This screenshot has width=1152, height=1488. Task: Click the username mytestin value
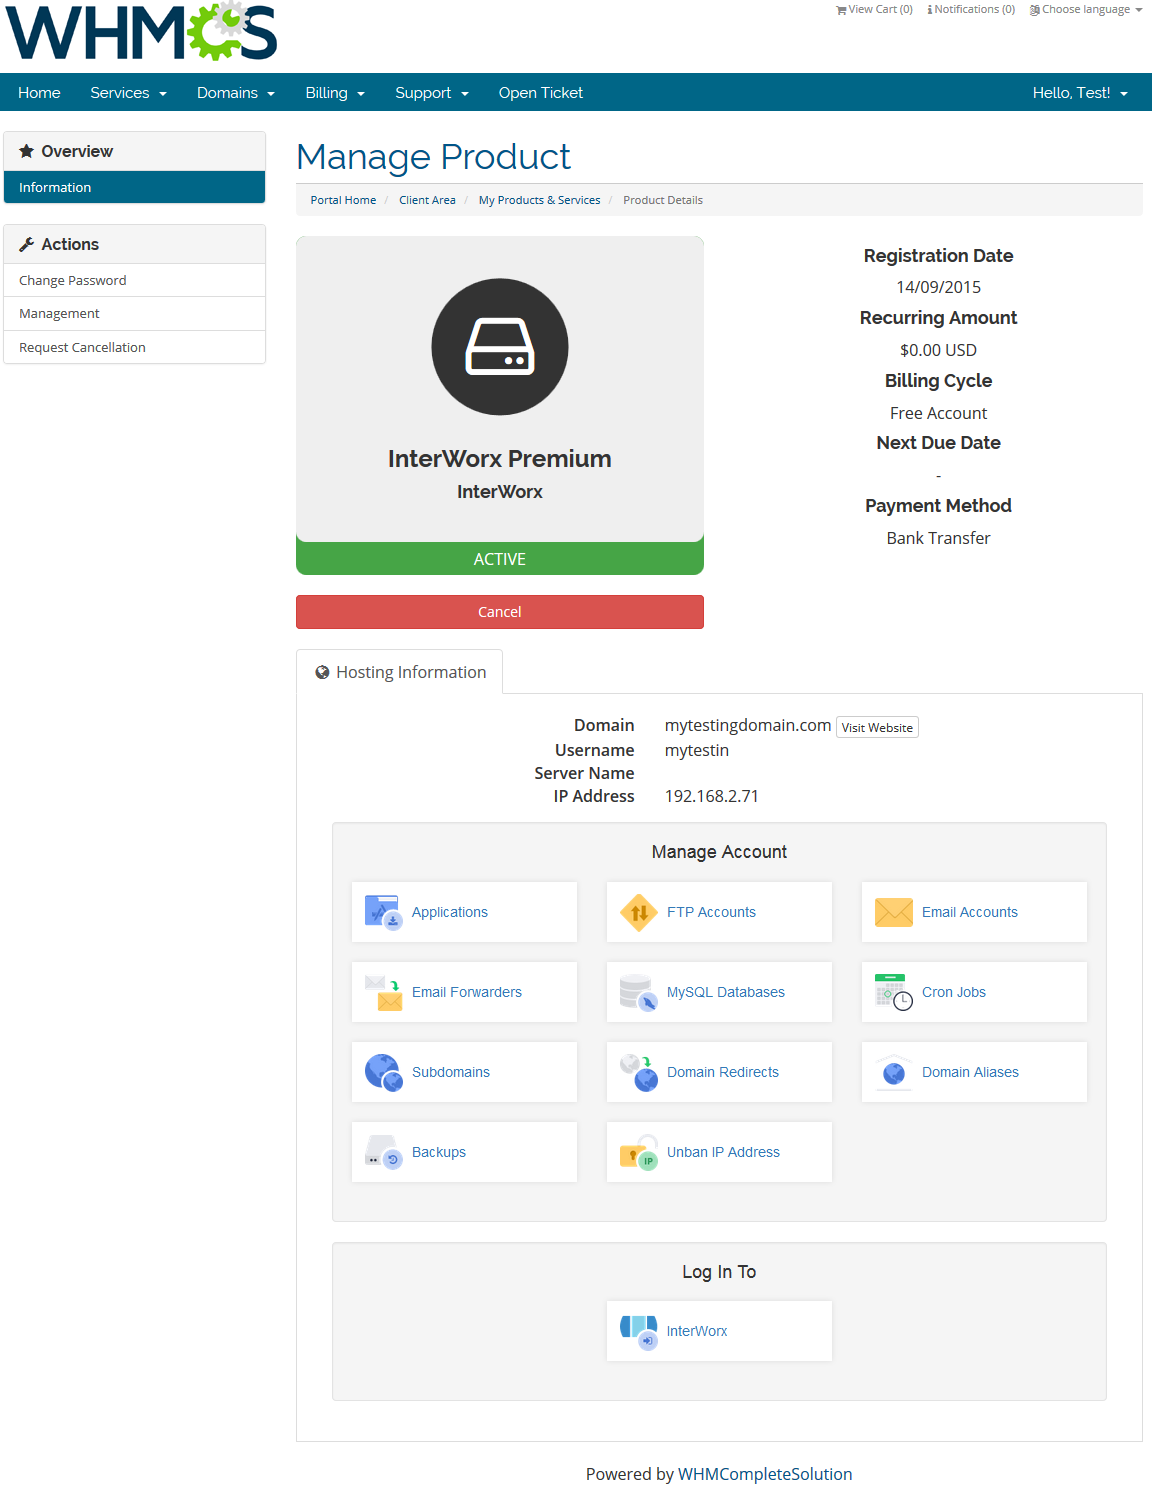697,750
